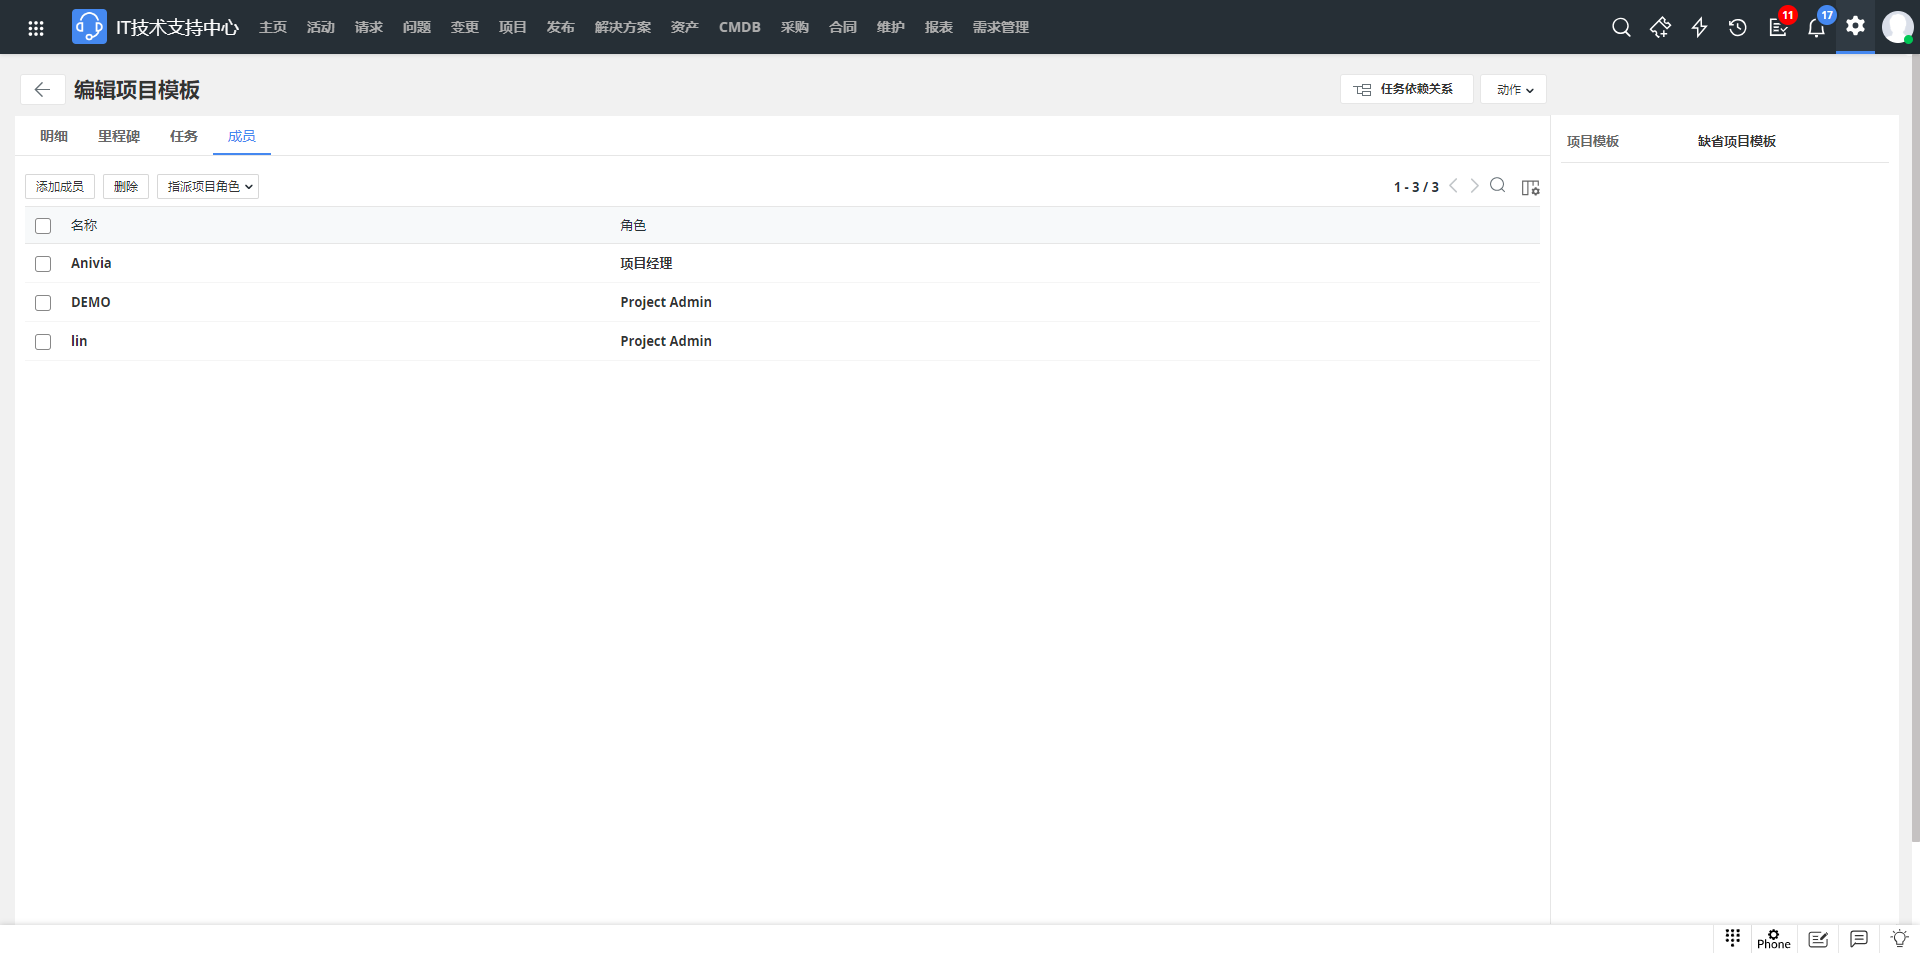
Task: Click 项目经理 role cell
Action: (646, 263)
